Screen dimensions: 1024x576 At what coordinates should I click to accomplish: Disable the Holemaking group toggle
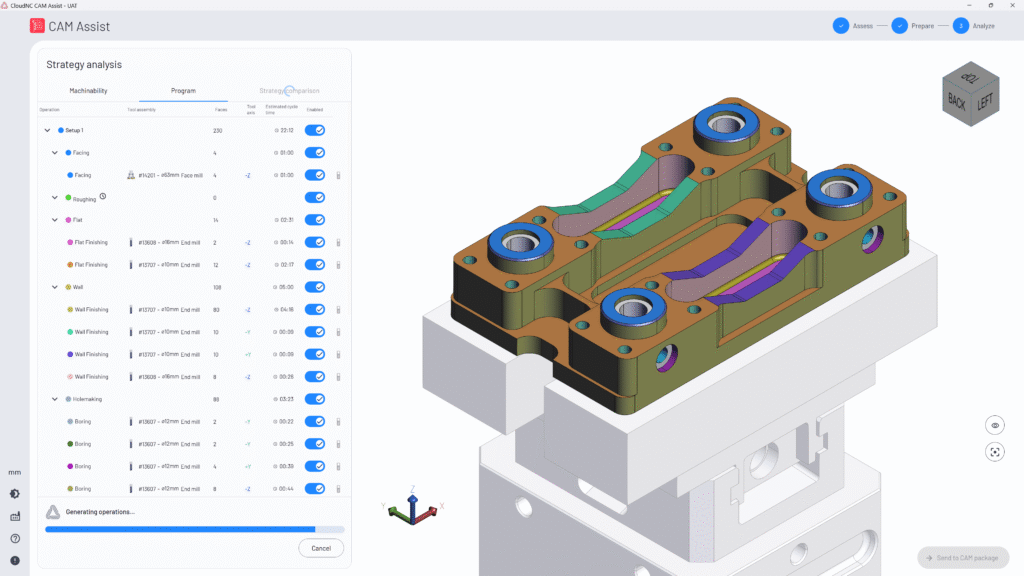(x=315, y=399)
